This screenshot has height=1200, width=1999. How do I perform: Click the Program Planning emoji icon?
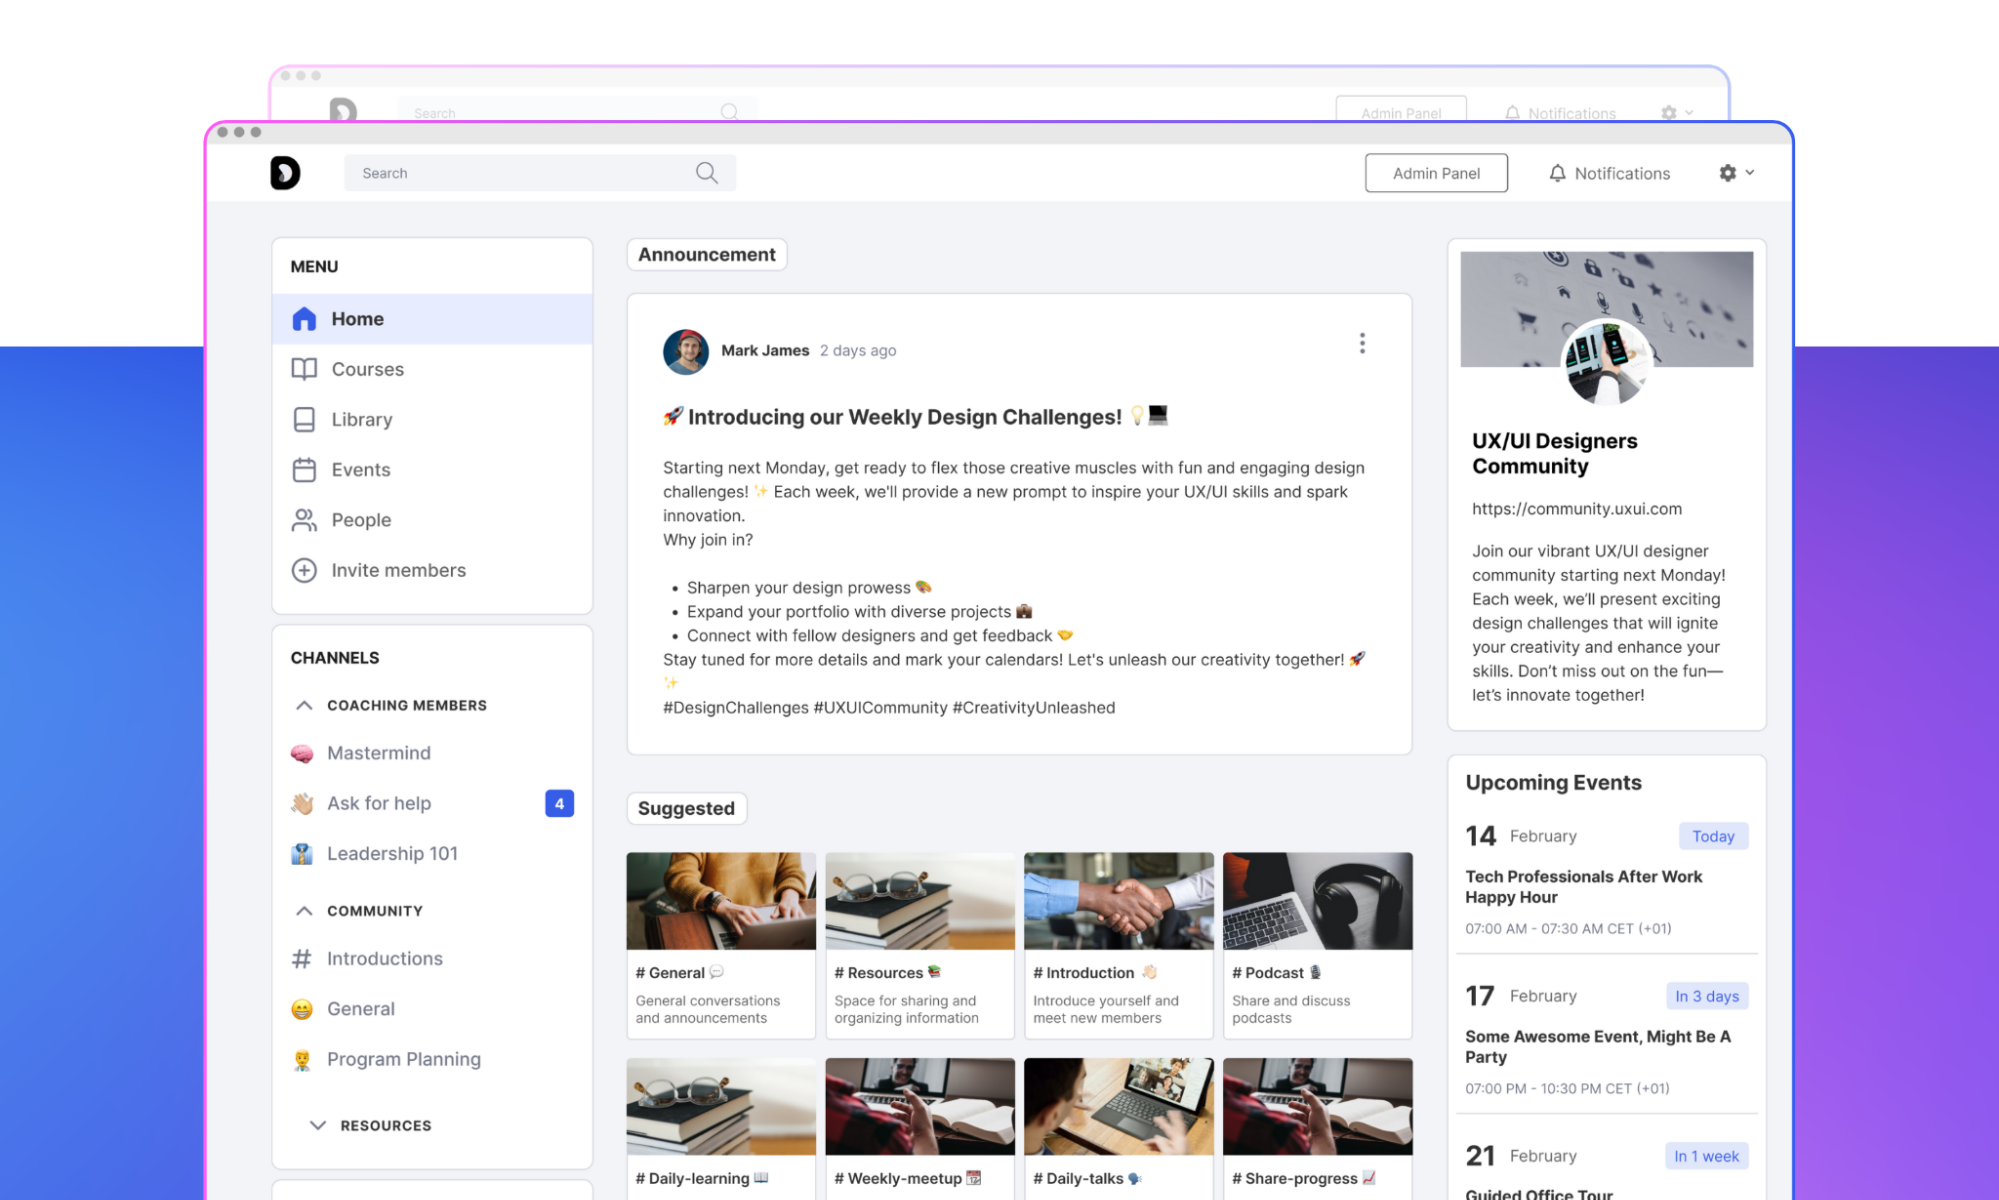tap(302, 1060)
